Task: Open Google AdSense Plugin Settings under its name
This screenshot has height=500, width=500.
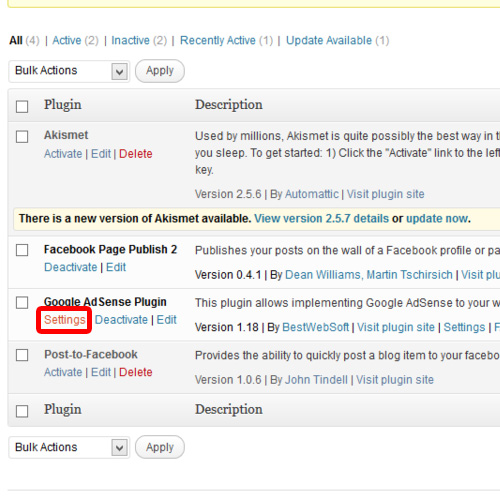Action: click(x=65, y=320)
